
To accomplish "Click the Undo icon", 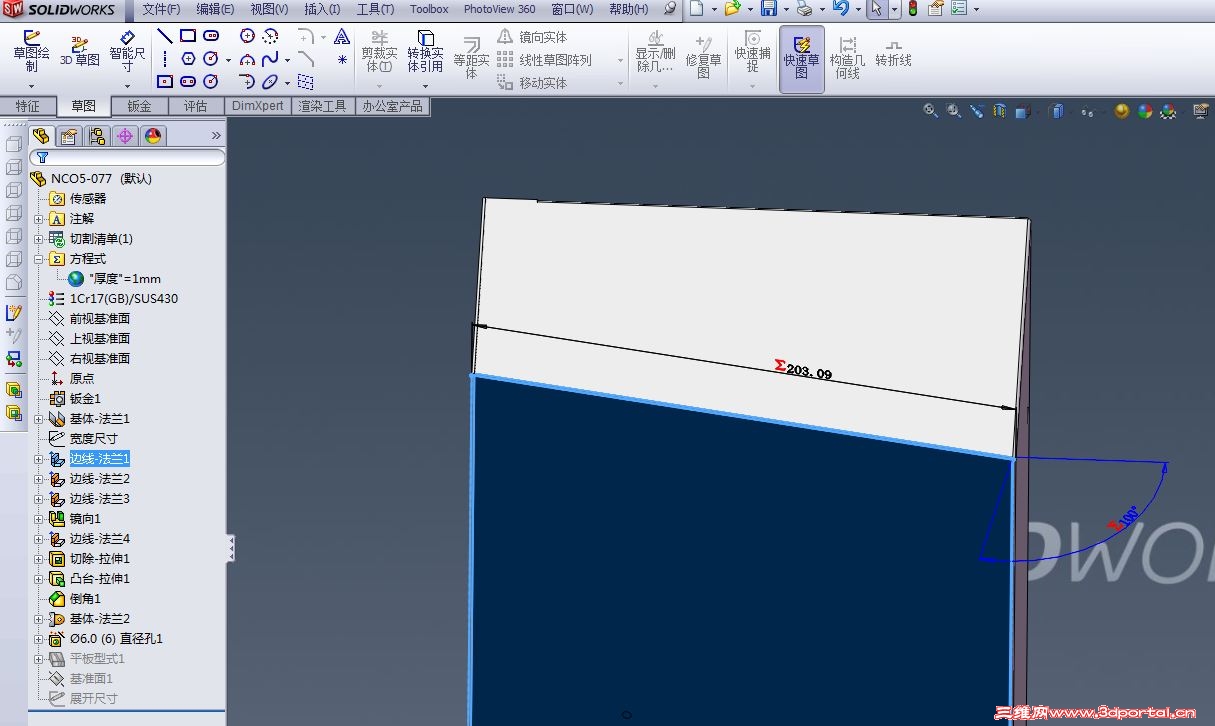I will click(840, 9).
